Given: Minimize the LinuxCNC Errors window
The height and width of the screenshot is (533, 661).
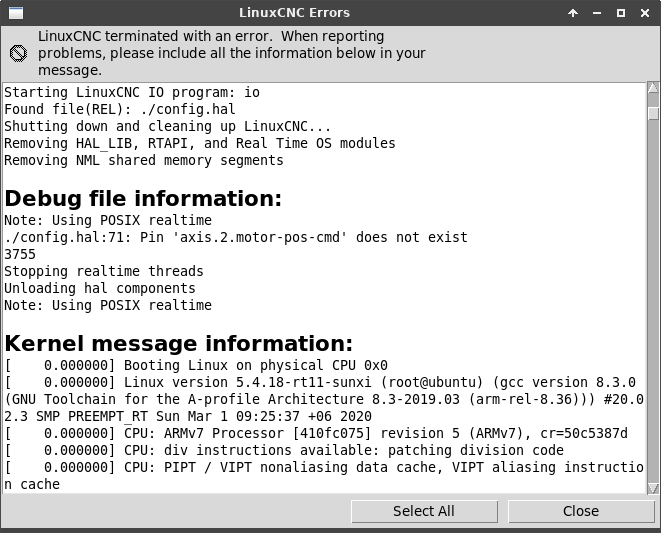Looking at the screenshot, I should (597, 13).
